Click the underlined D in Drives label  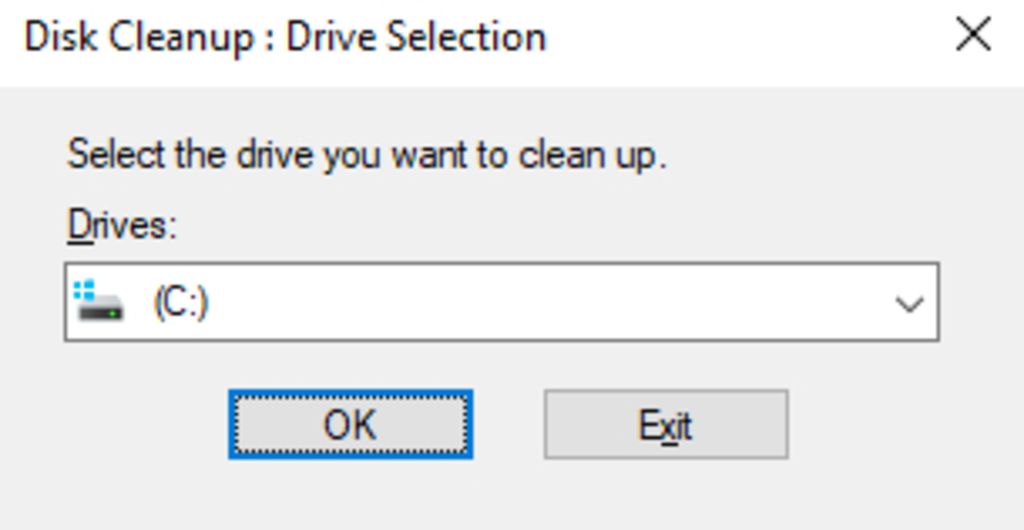[x=81, y=226]
